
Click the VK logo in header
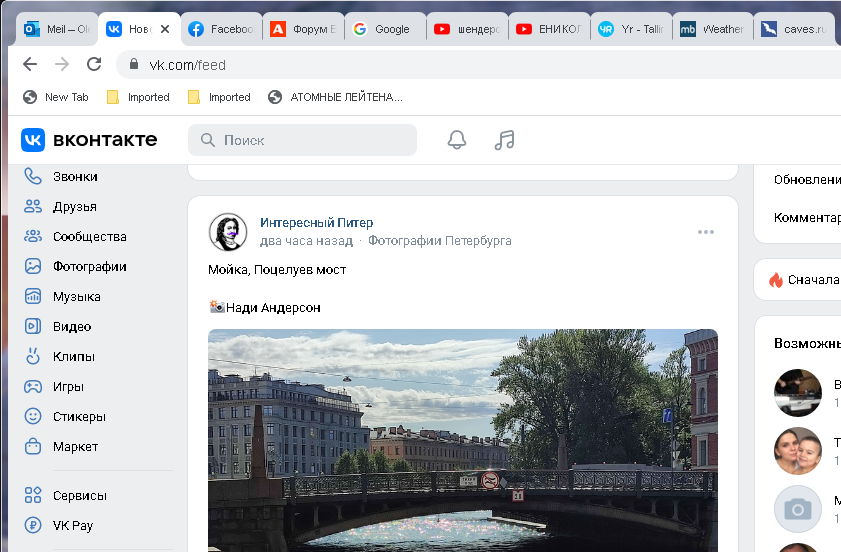pos(89,140)
